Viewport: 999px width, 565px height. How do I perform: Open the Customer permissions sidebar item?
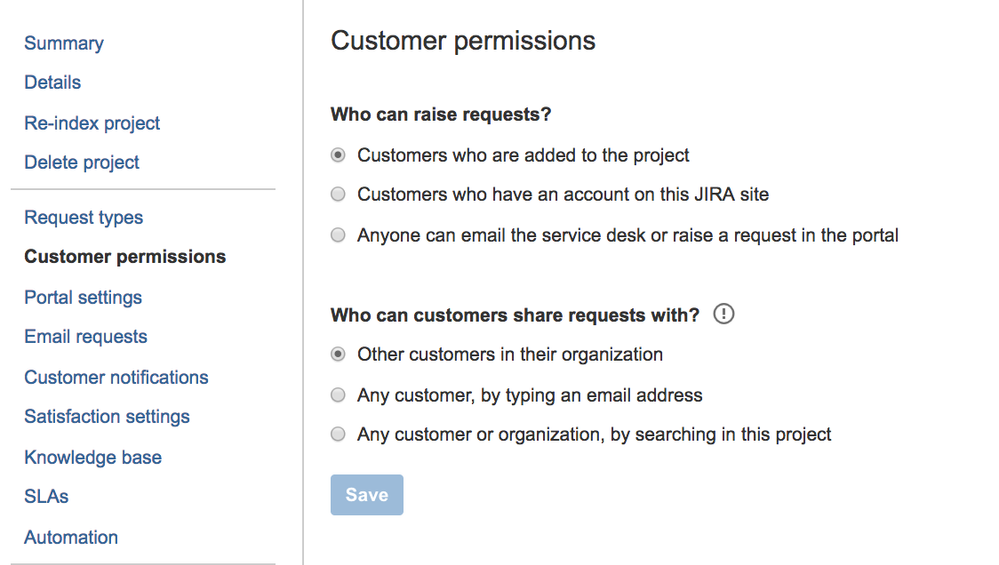click(125, 257)
